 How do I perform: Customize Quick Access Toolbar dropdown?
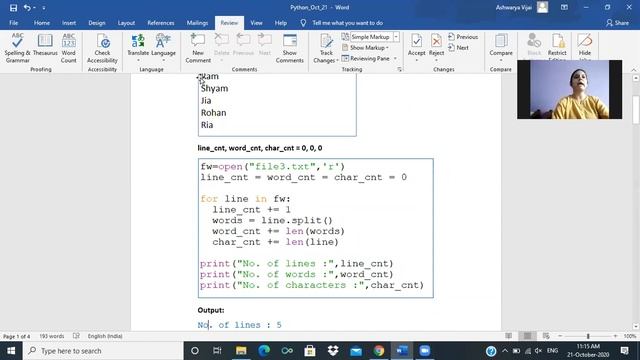click(44, 7)
